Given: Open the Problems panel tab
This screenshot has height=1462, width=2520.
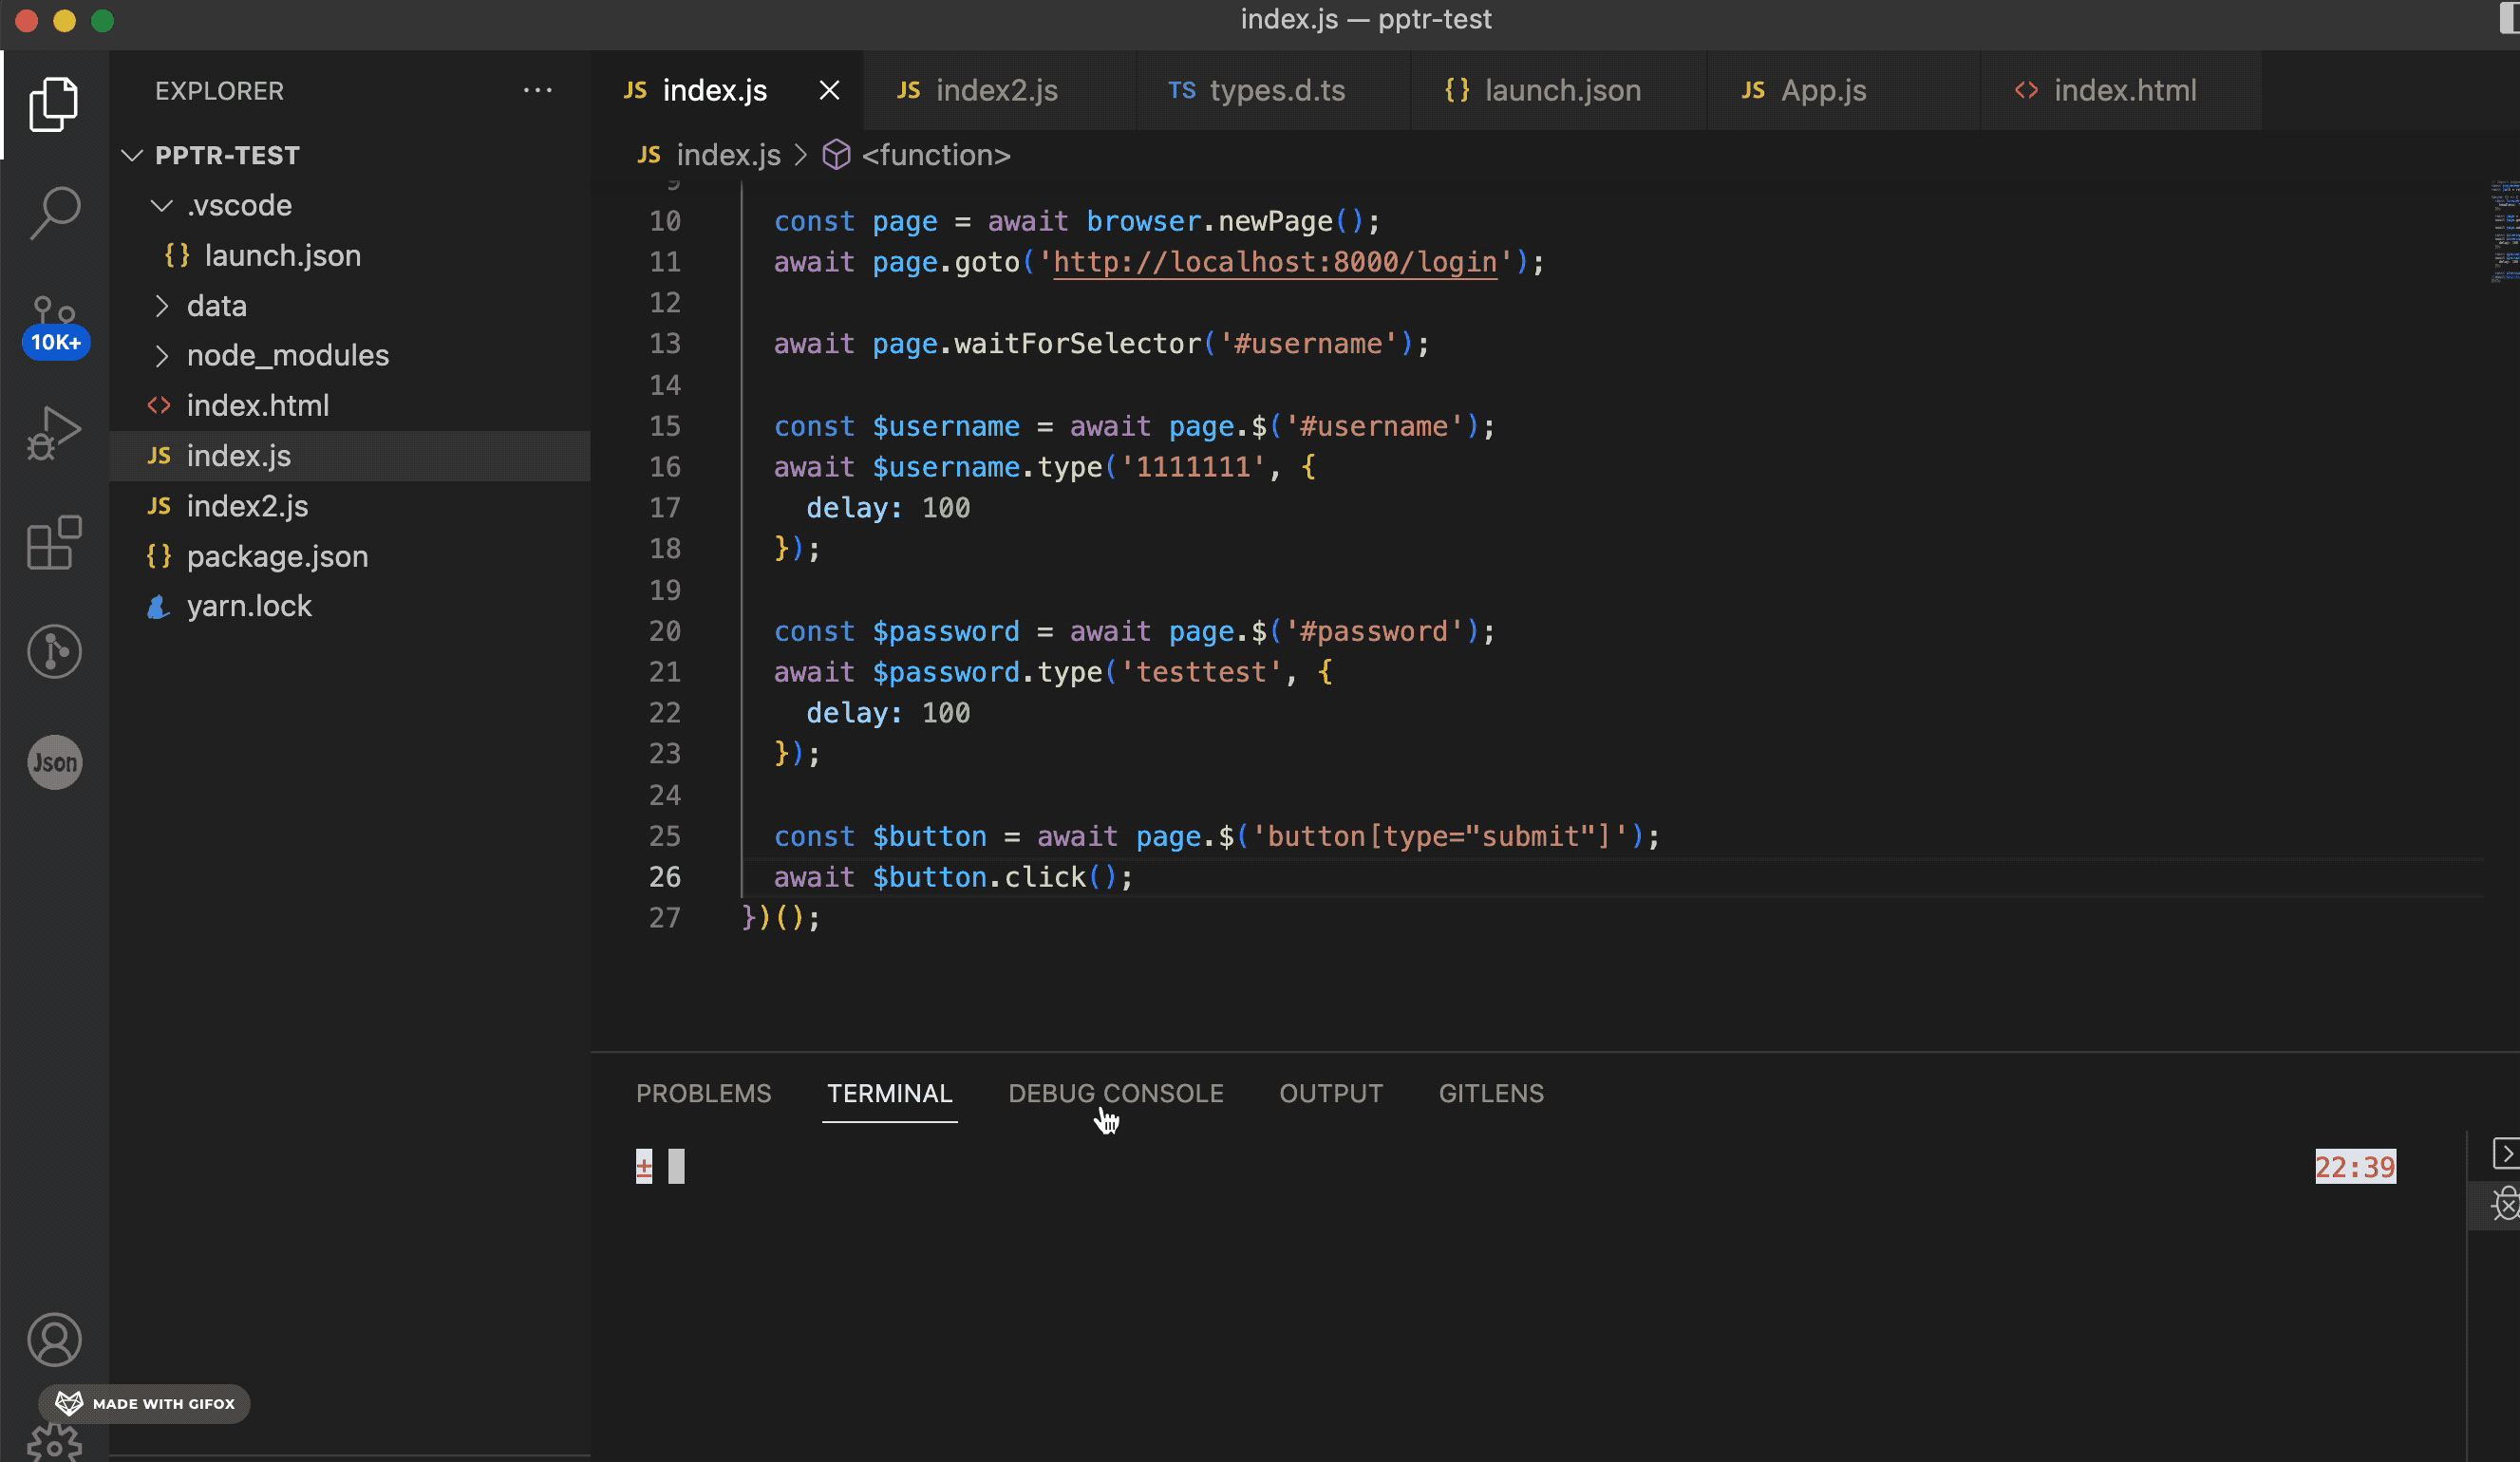Looking at the screenshot, I should 703,1093.
